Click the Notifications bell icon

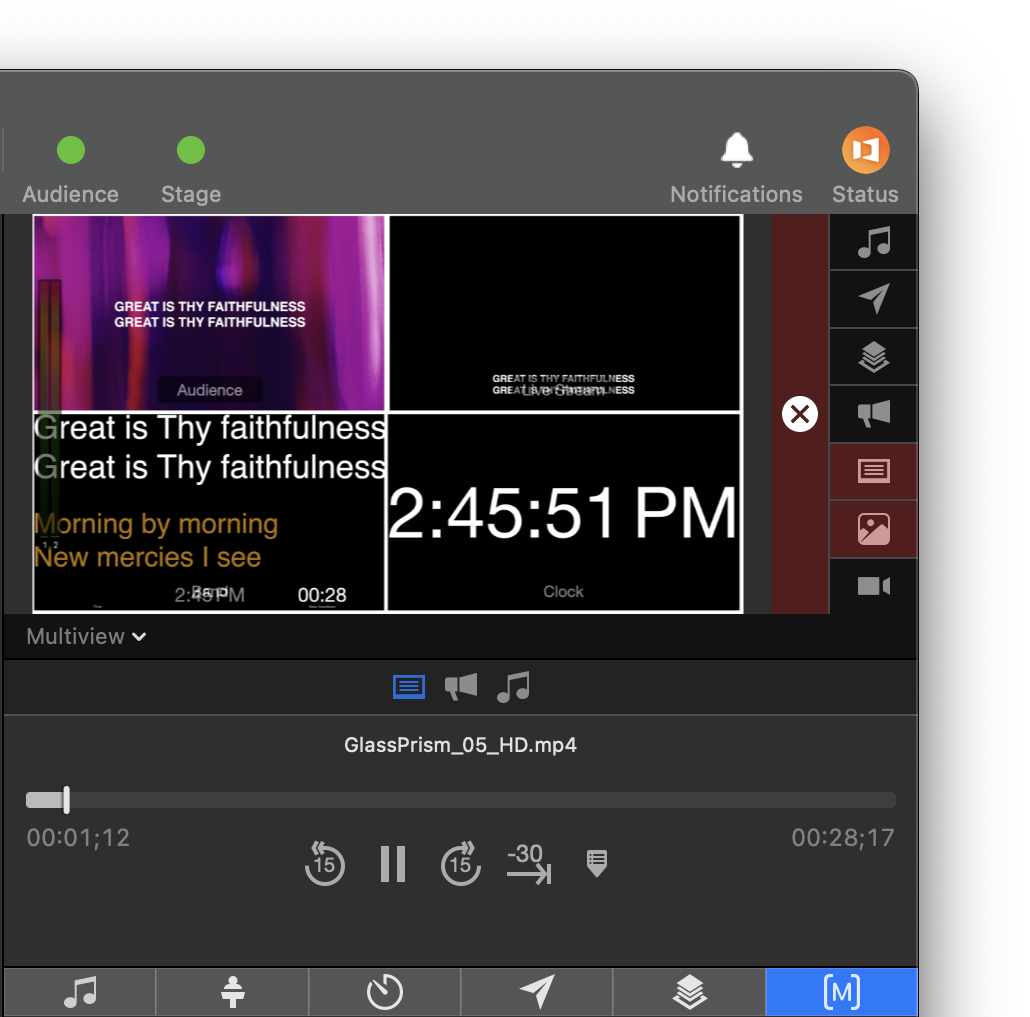[x=737, y=151]
